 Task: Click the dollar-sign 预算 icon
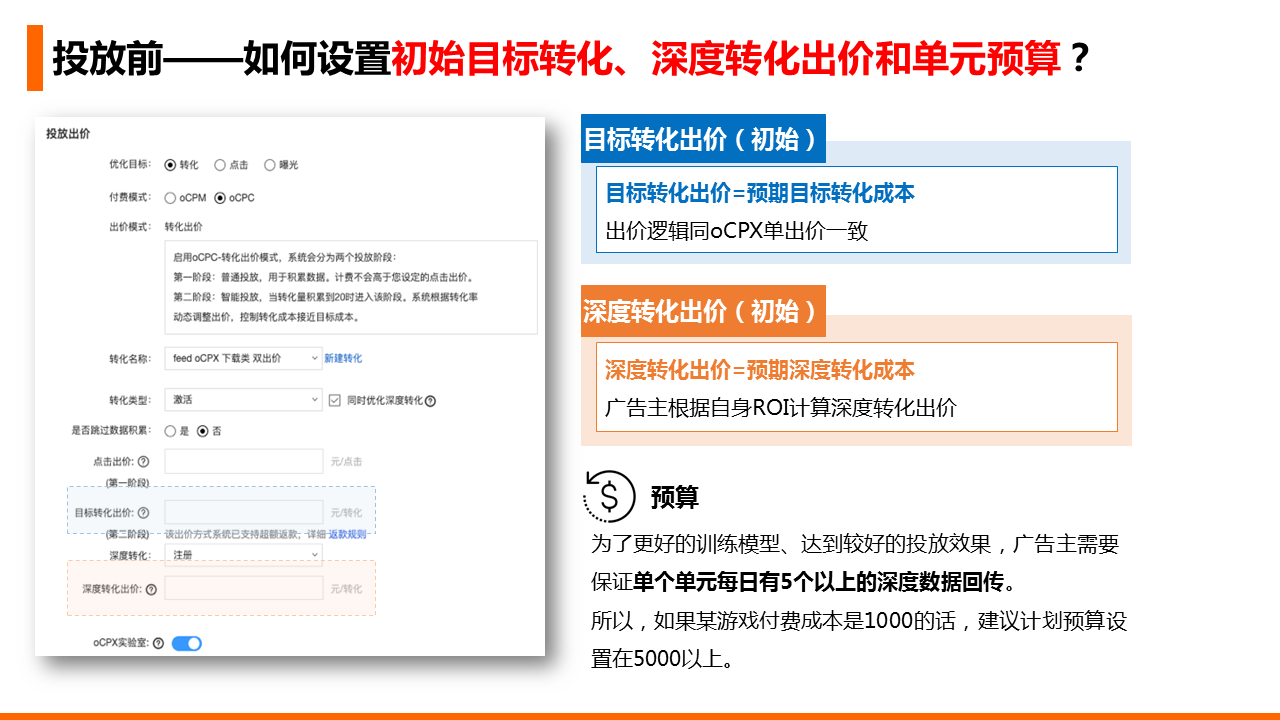click(x=609, y=496)
